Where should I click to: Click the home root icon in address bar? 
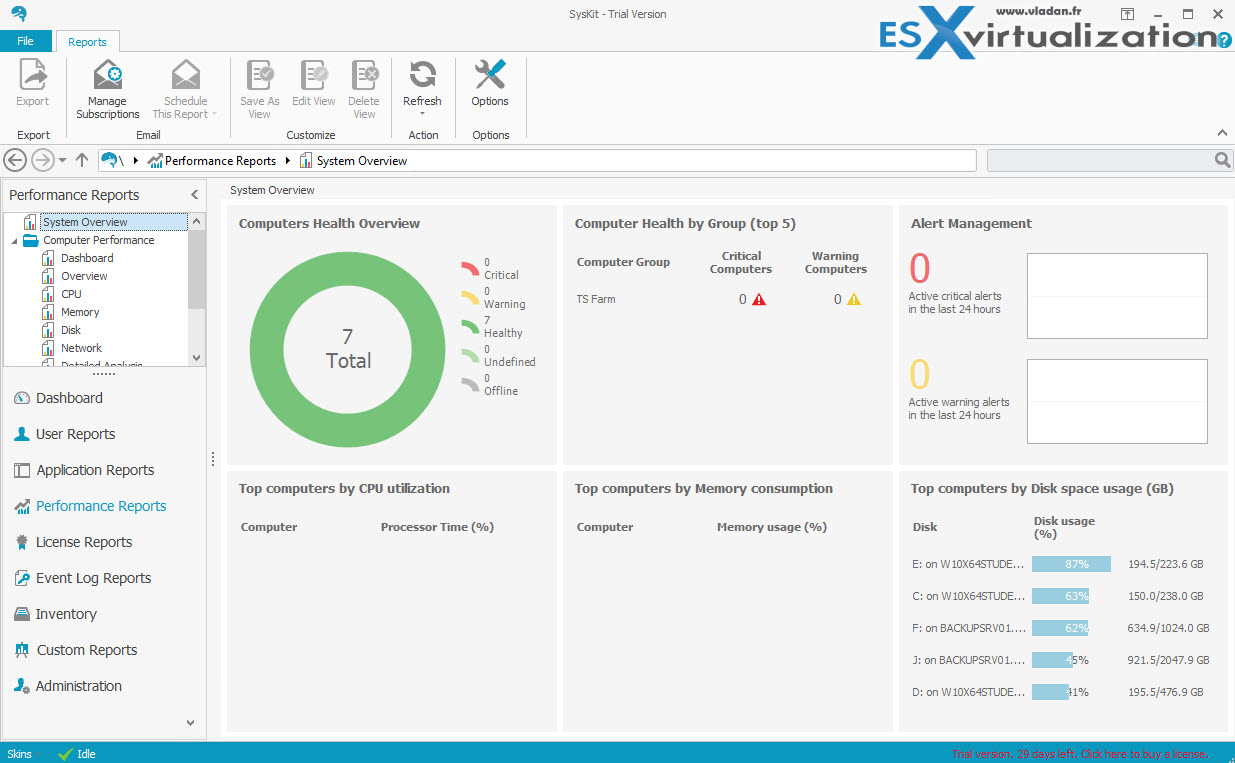110,160
